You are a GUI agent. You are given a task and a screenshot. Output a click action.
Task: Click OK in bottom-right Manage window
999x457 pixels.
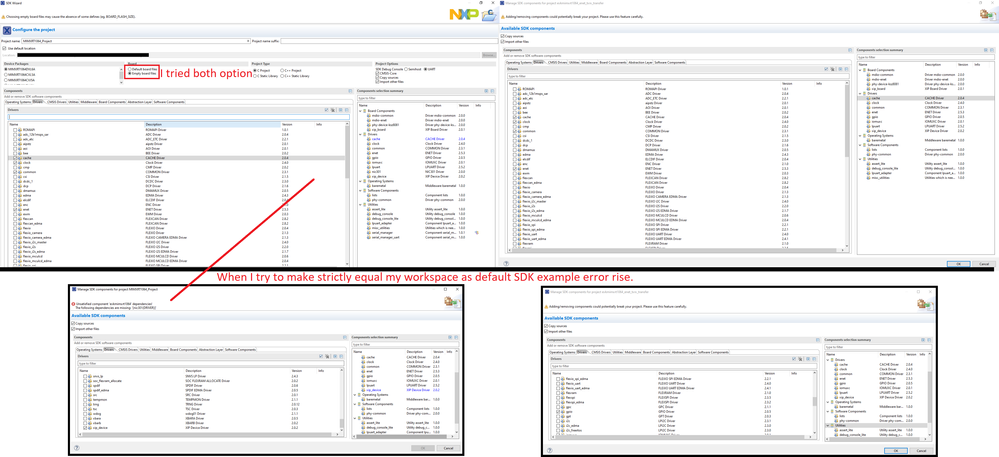pos(896,451)
